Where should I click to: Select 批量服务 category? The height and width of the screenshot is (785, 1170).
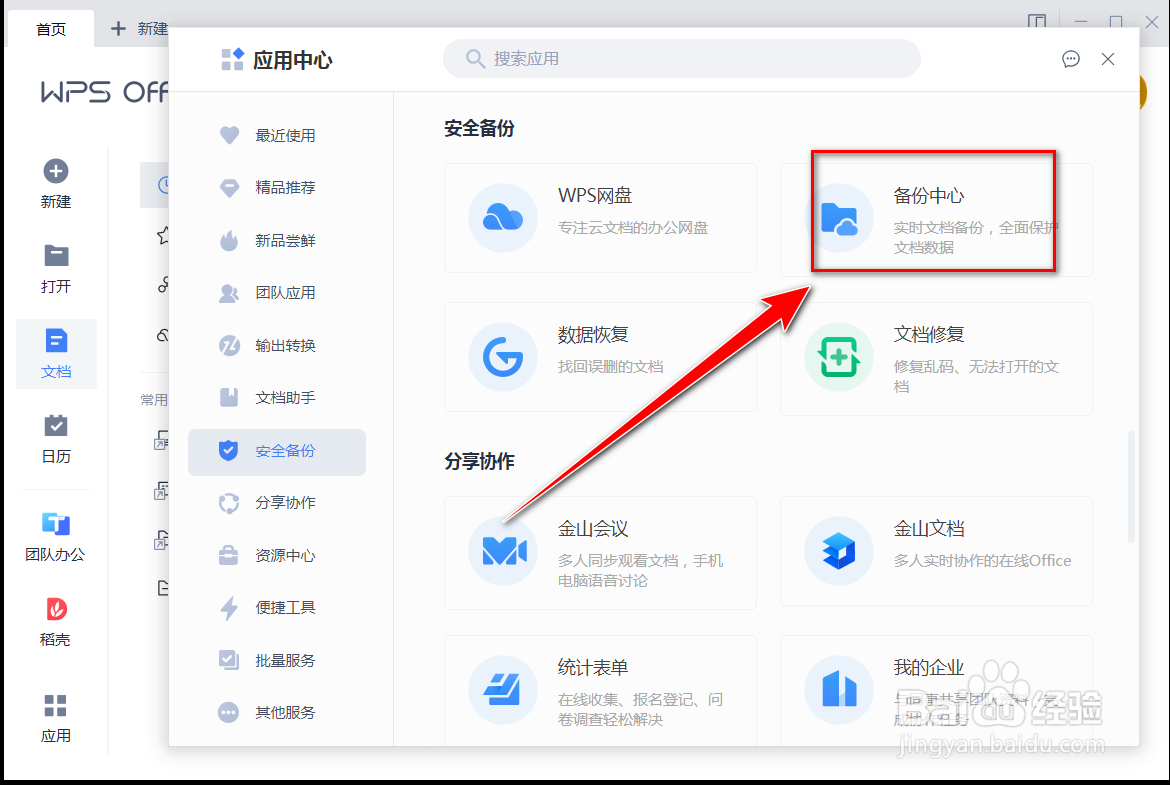[277, 660]
